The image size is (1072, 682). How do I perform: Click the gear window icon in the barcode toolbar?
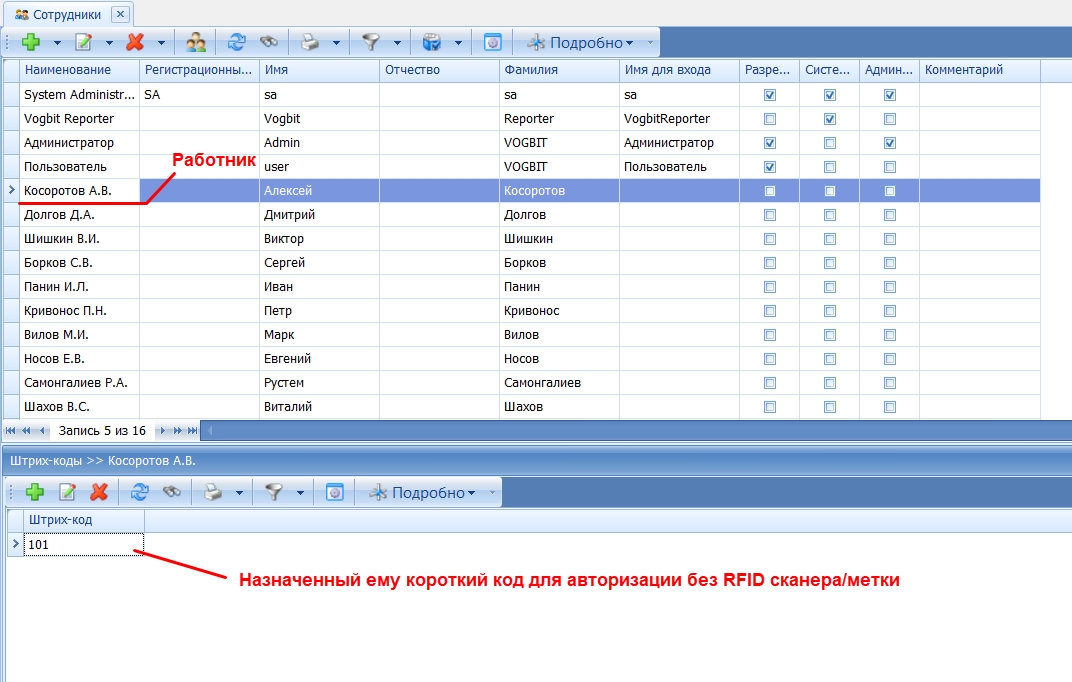point(334,492)
